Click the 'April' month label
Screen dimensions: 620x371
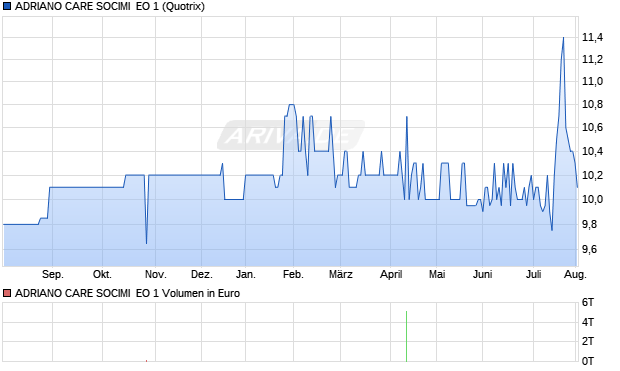[x=391, y=274]
